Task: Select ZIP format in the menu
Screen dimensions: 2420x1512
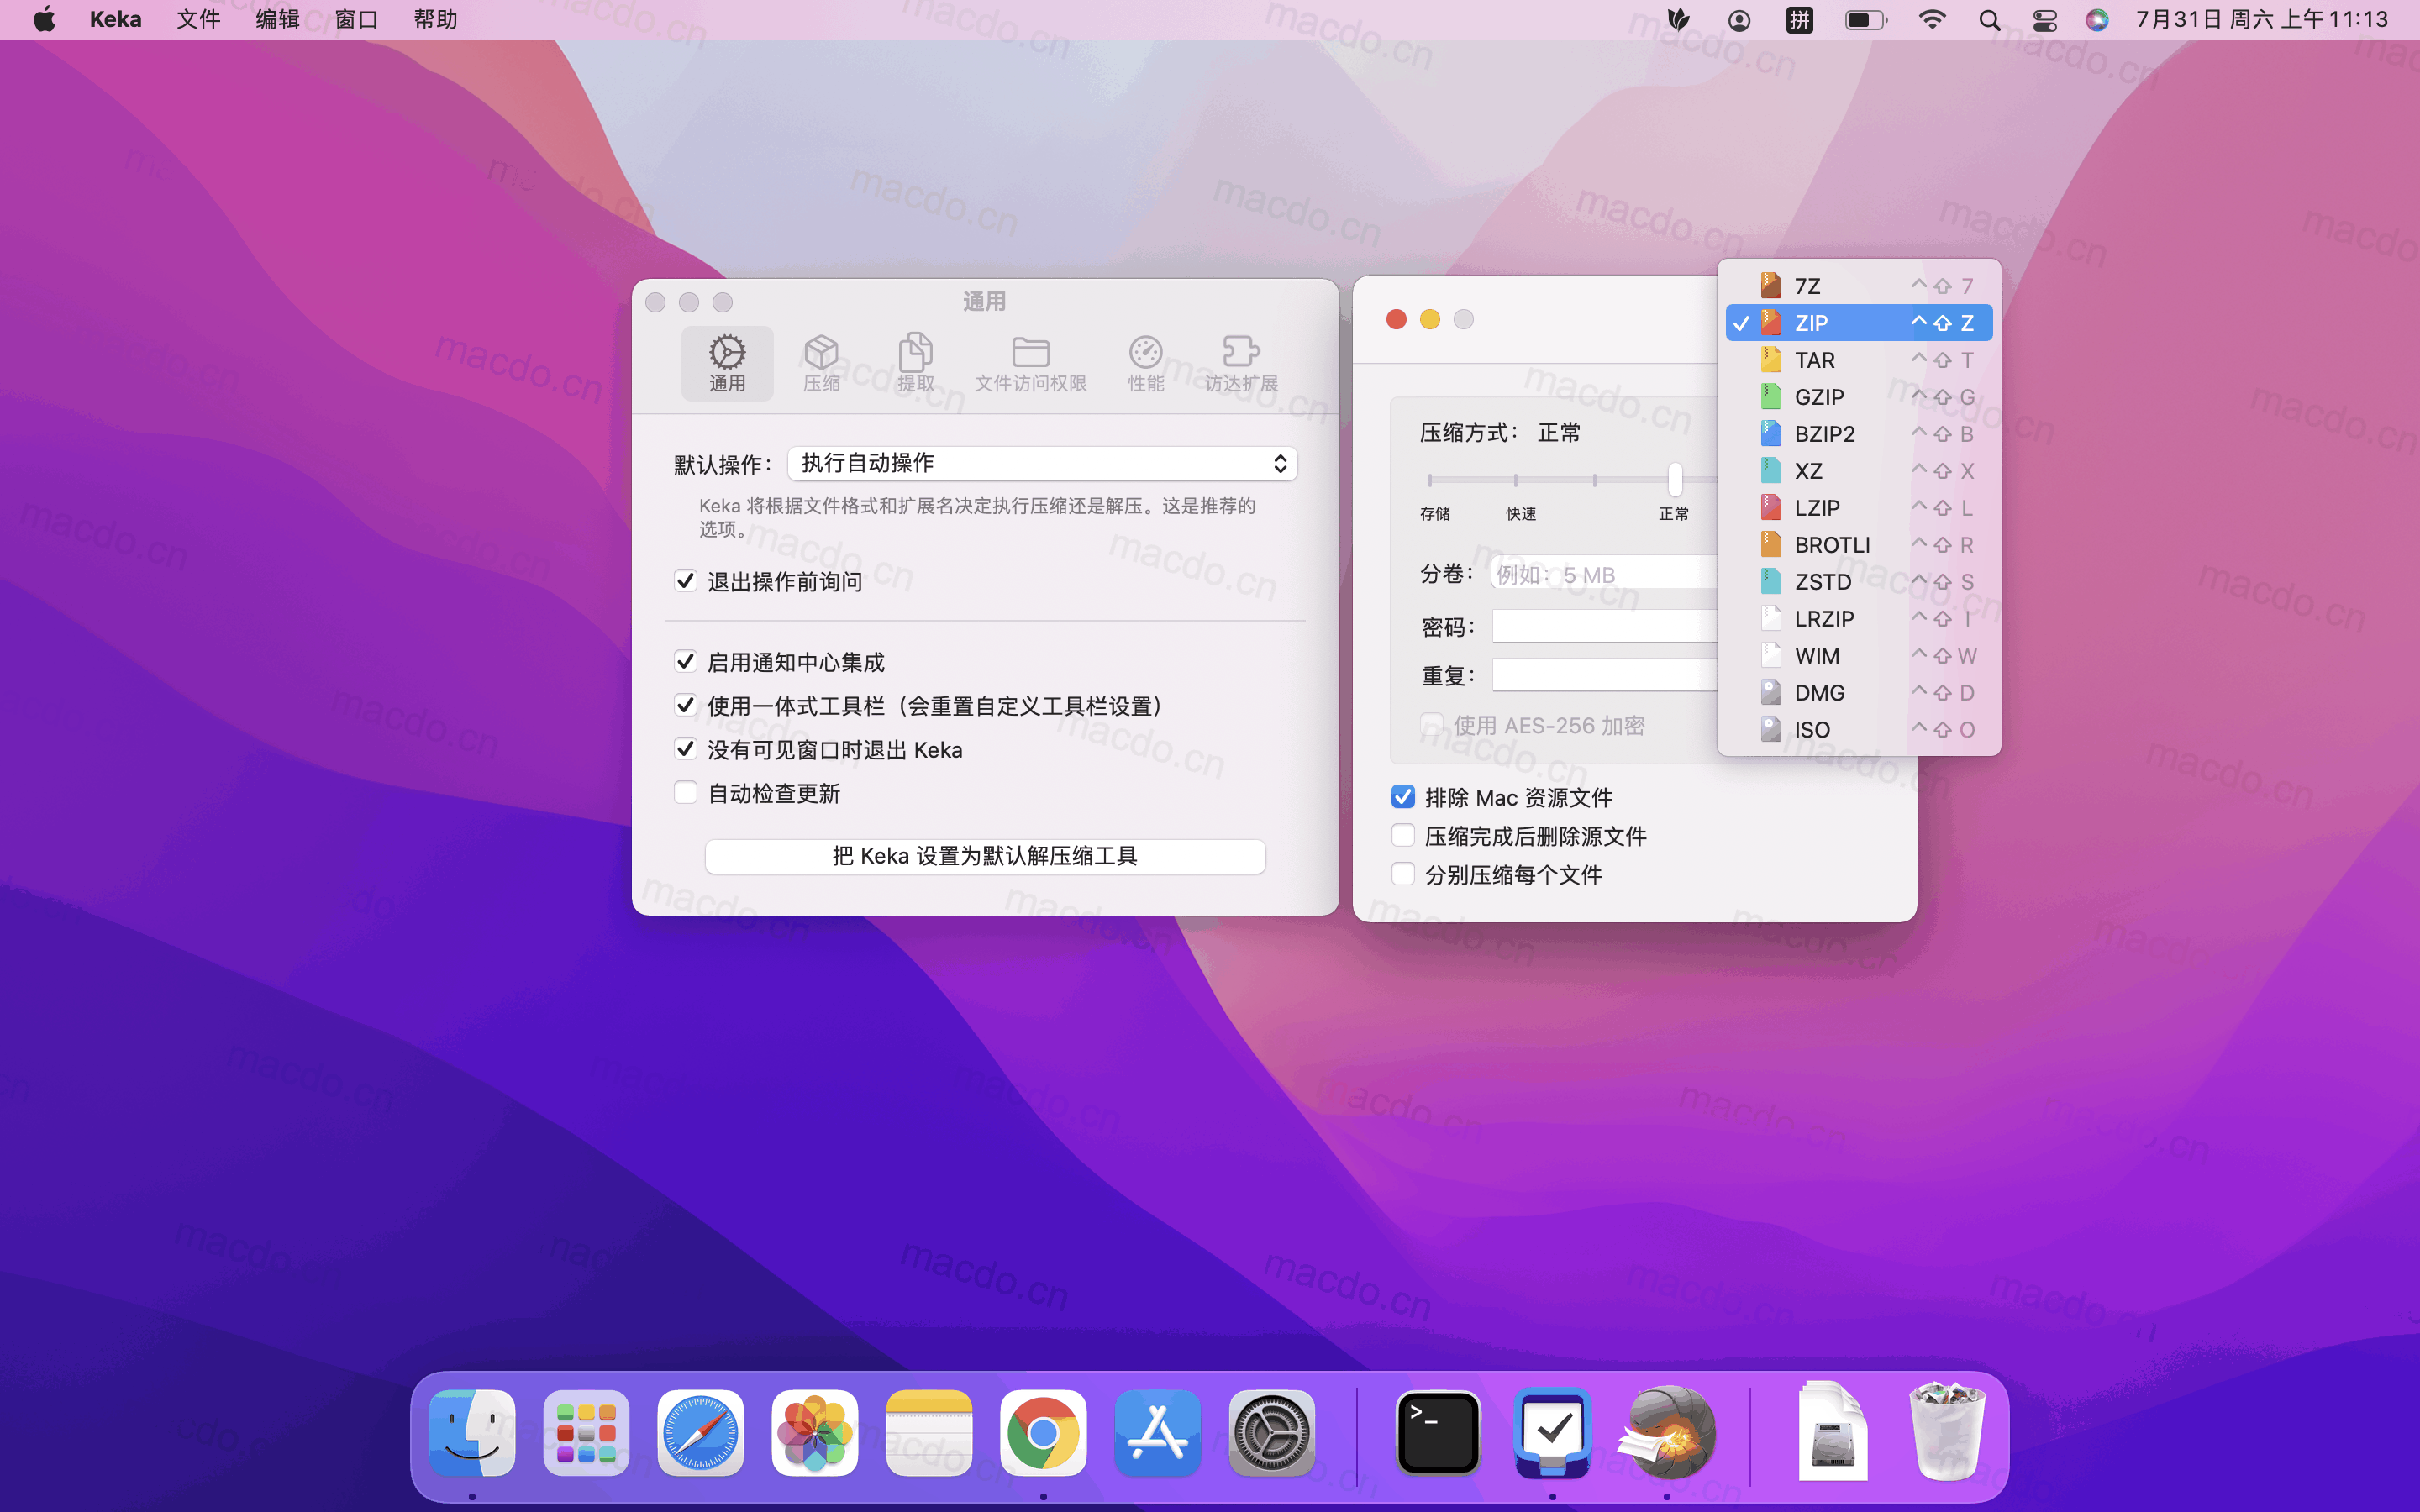Action: (x=1859, y=323)
